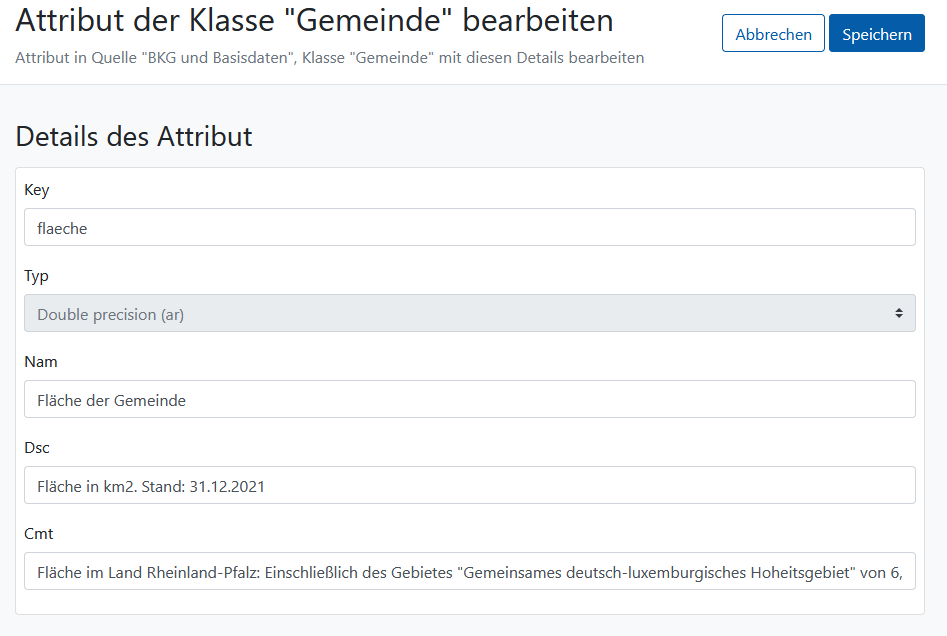947x636 pixels.
Task: Select the Dsc field with 'Stand: 31.12.2021'
Action: tap(470, 485)
